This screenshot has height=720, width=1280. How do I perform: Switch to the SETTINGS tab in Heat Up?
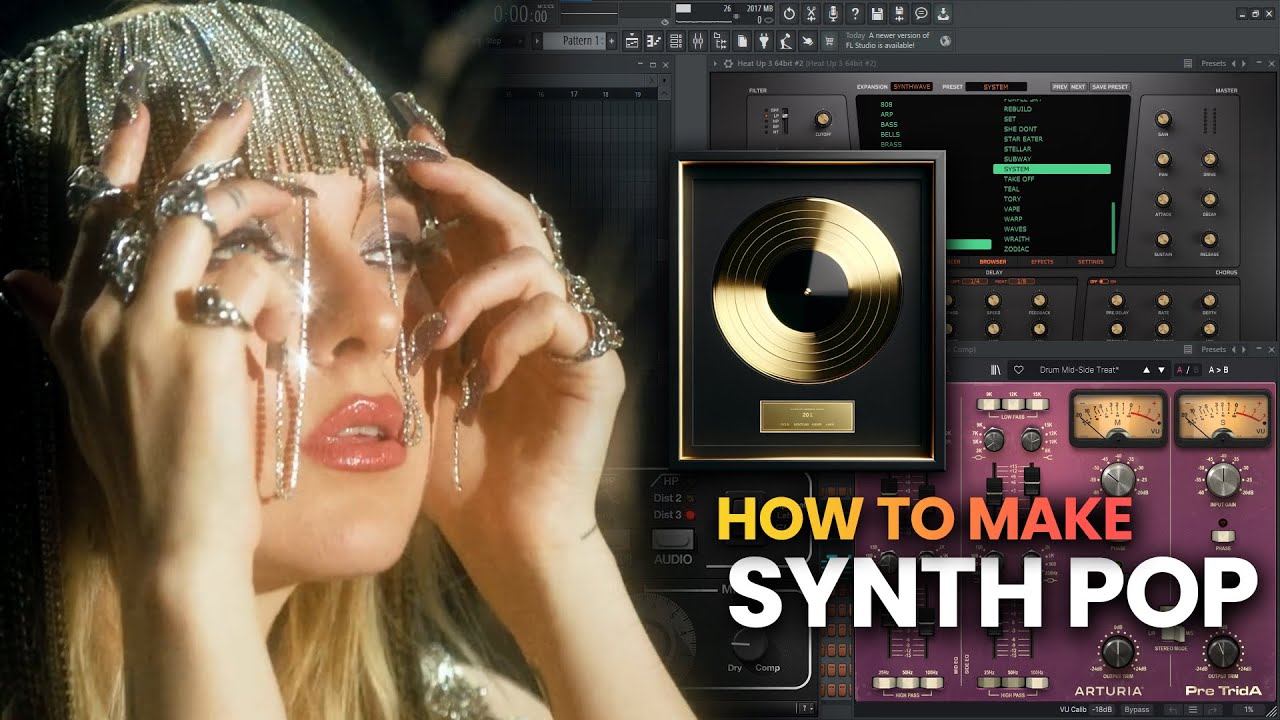pos(1091,262)
